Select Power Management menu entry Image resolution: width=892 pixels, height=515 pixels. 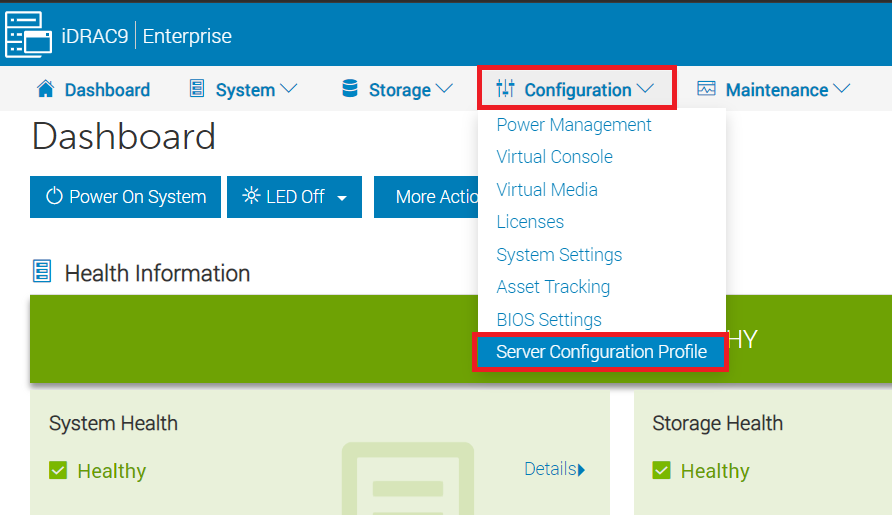[574, 124]
